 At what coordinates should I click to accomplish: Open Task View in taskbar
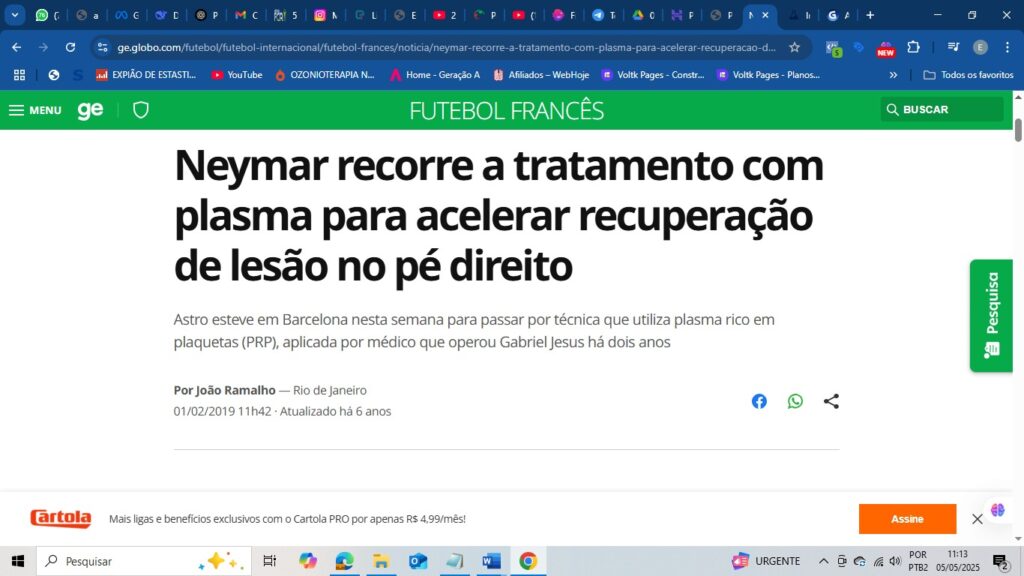tap(269, 561)
